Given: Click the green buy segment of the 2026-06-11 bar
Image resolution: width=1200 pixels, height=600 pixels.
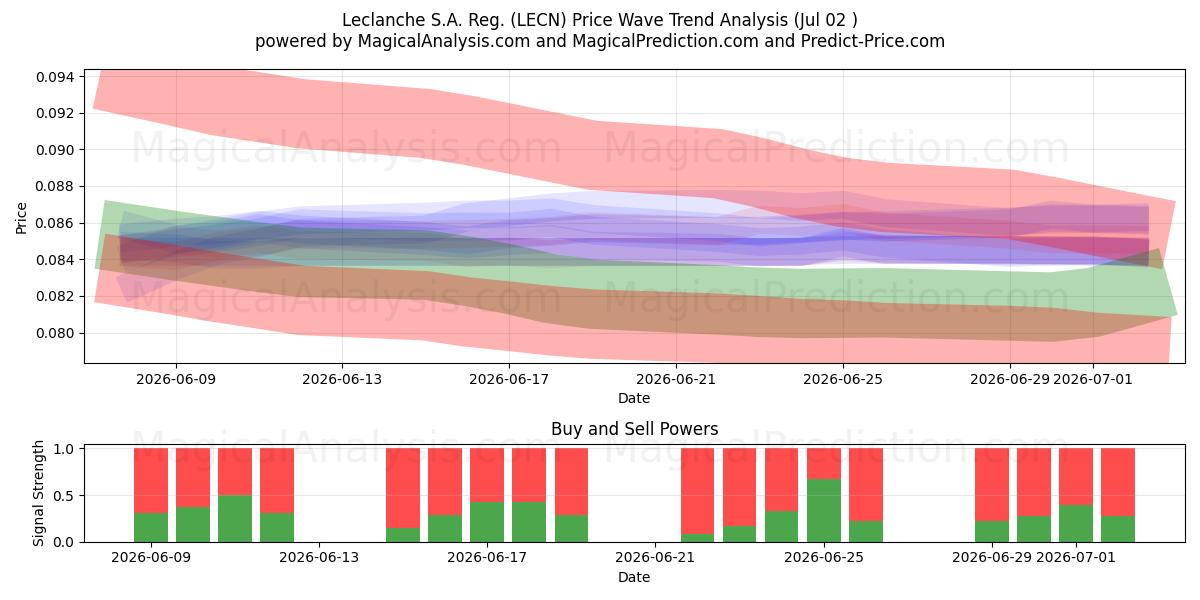Looking at the screenshot, I should pos(235,519).
